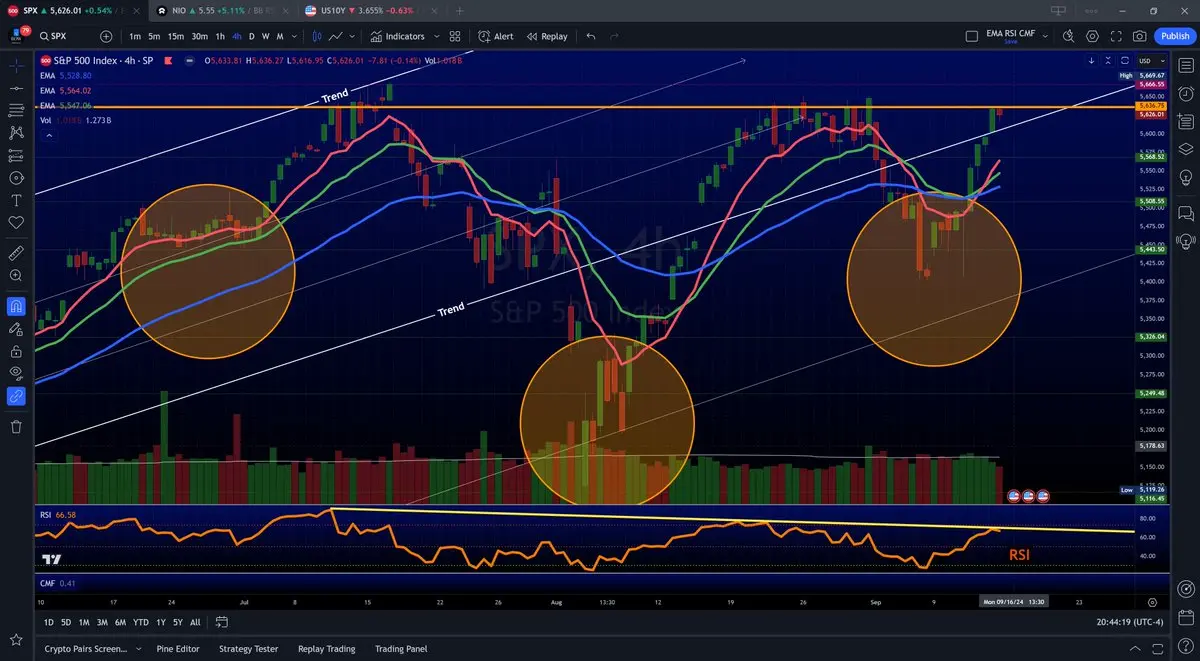1200x661 pixels.
Task: Open the Indicators dialog
Action: (x=397, y=36)
